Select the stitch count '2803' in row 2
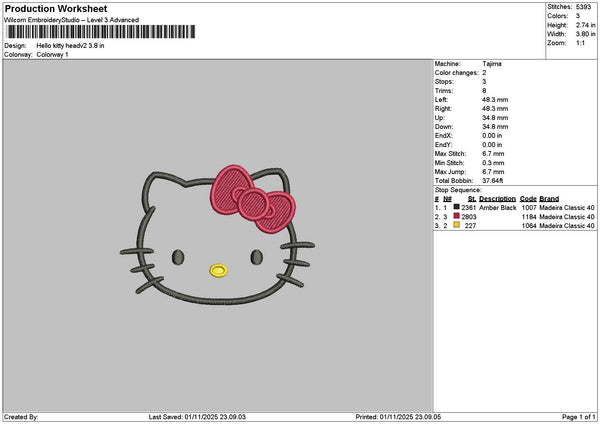 point(468,217)
